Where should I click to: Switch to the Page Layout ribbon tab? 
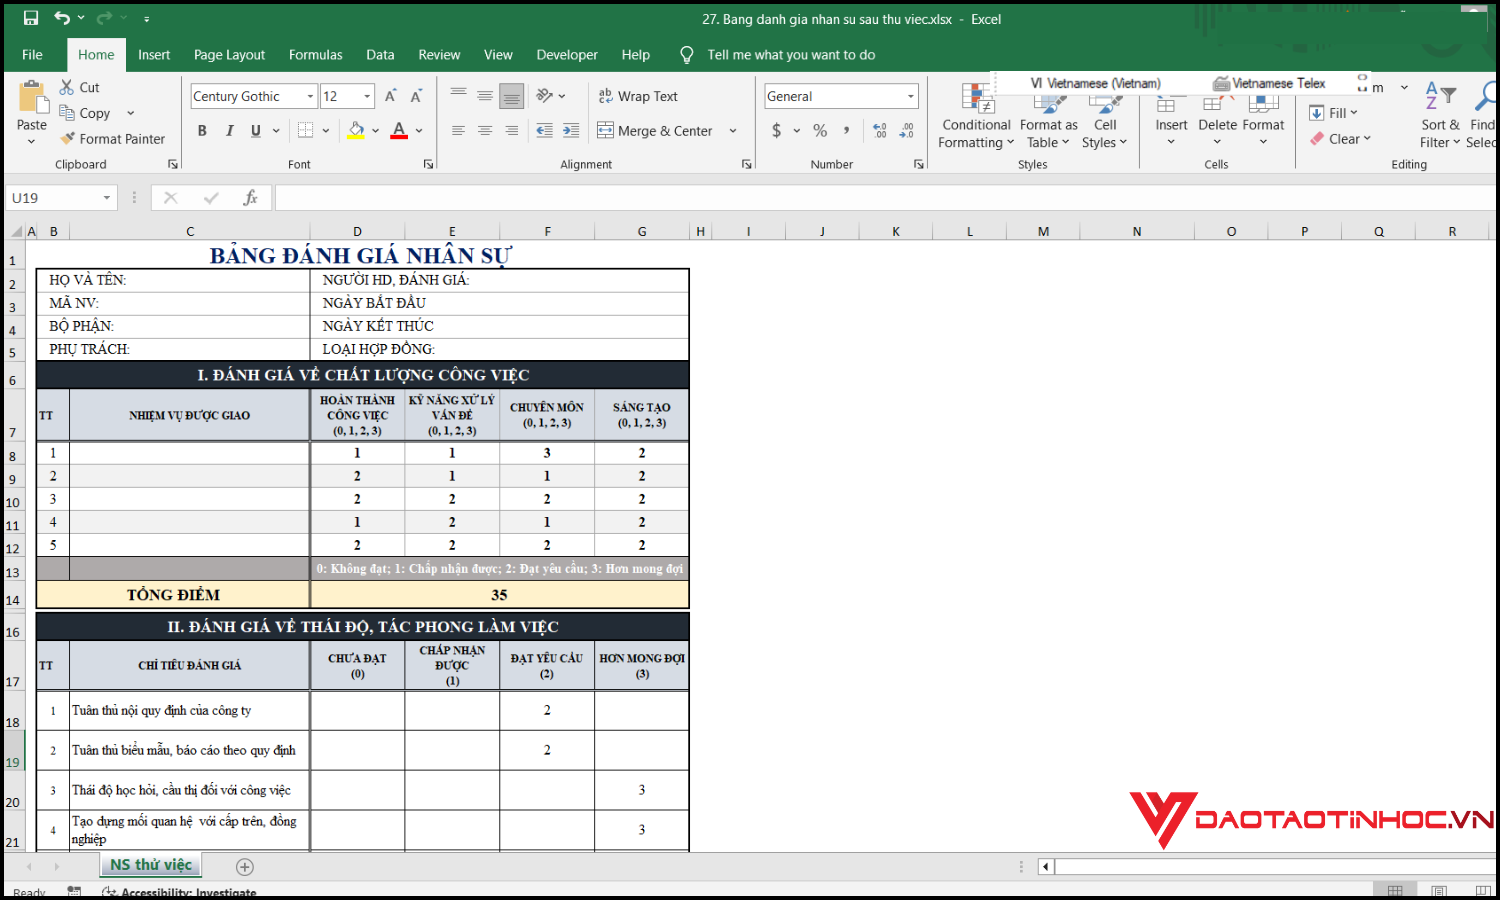point(229,55)
